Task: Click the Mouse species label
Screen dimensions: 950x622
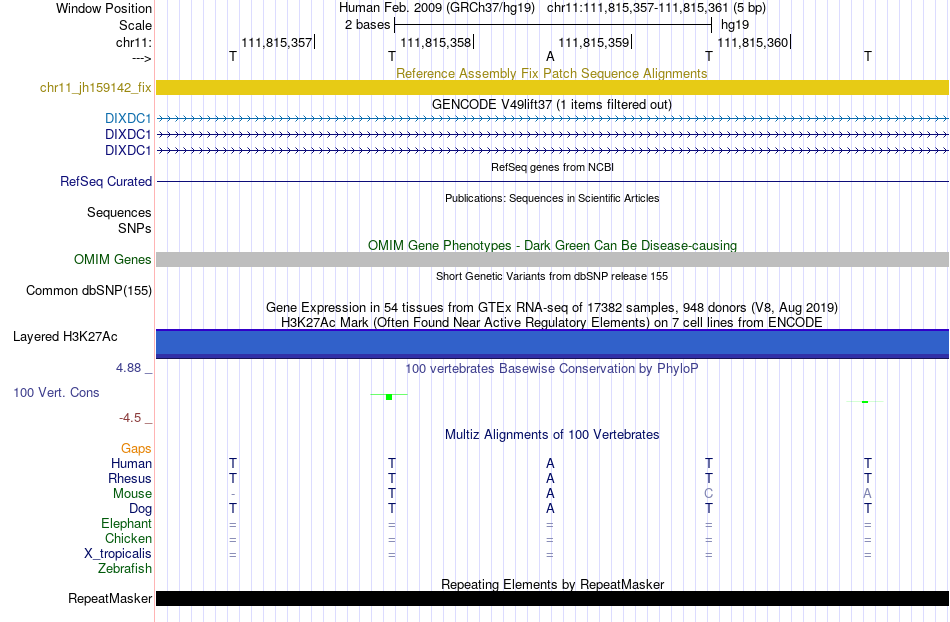Action: pyautogui.click(x=132, y=494)
